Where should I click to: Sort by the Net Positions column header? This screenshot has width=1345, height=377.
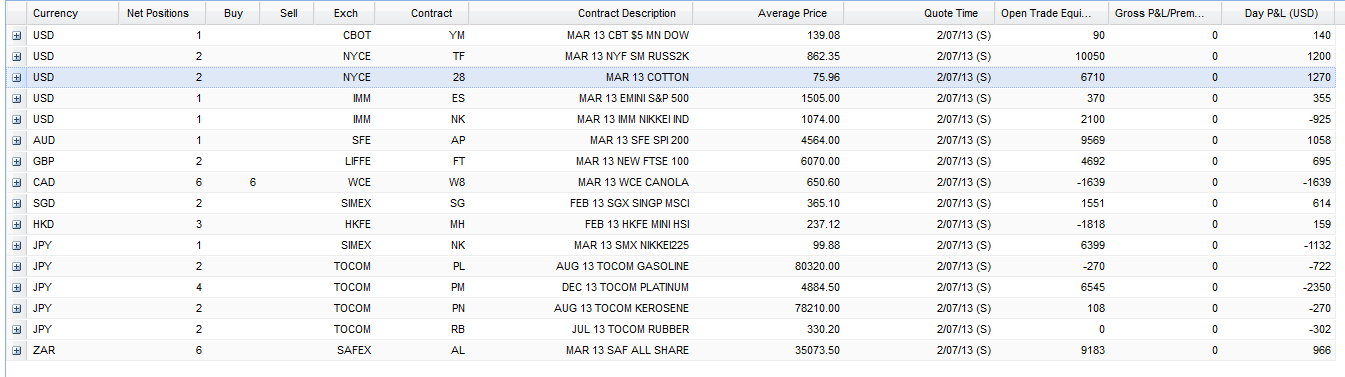coord(162,13)
